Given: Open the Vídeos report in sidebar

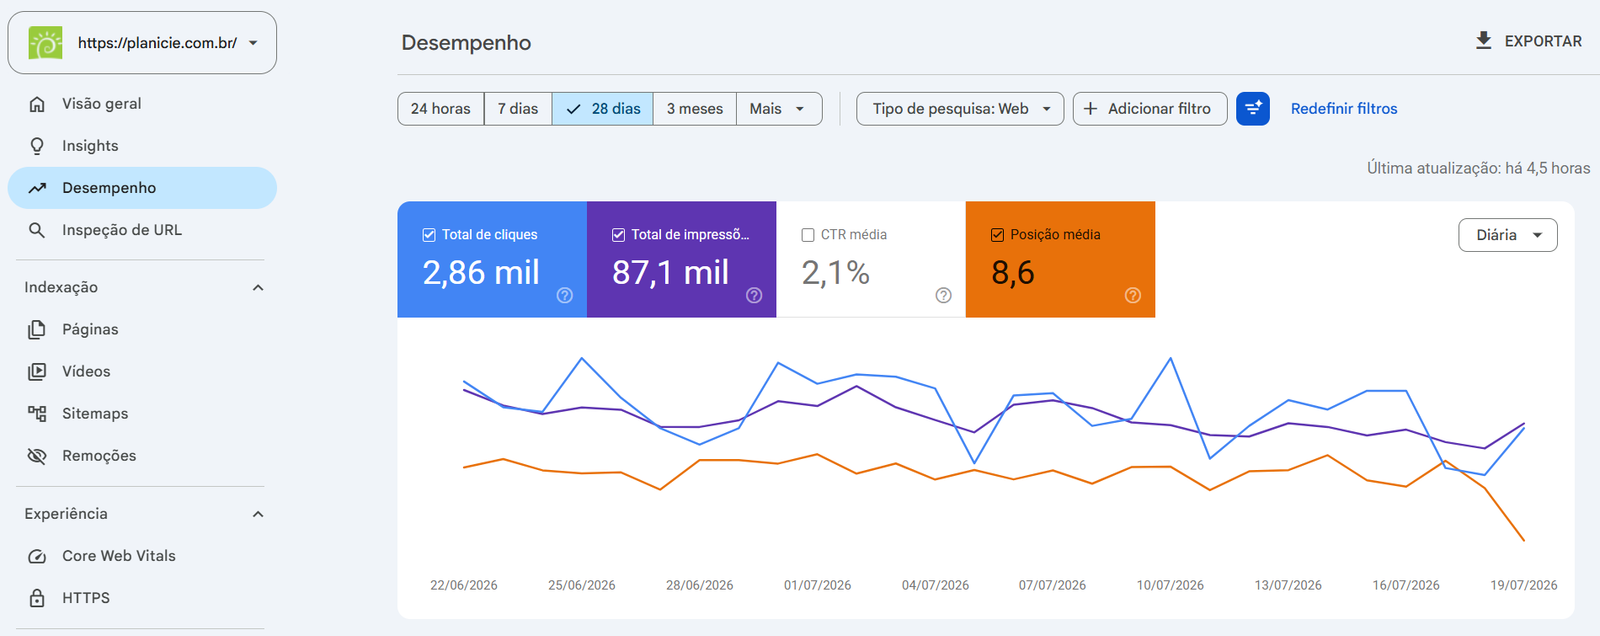Looking at the screenshot, I should click(142, 372).
